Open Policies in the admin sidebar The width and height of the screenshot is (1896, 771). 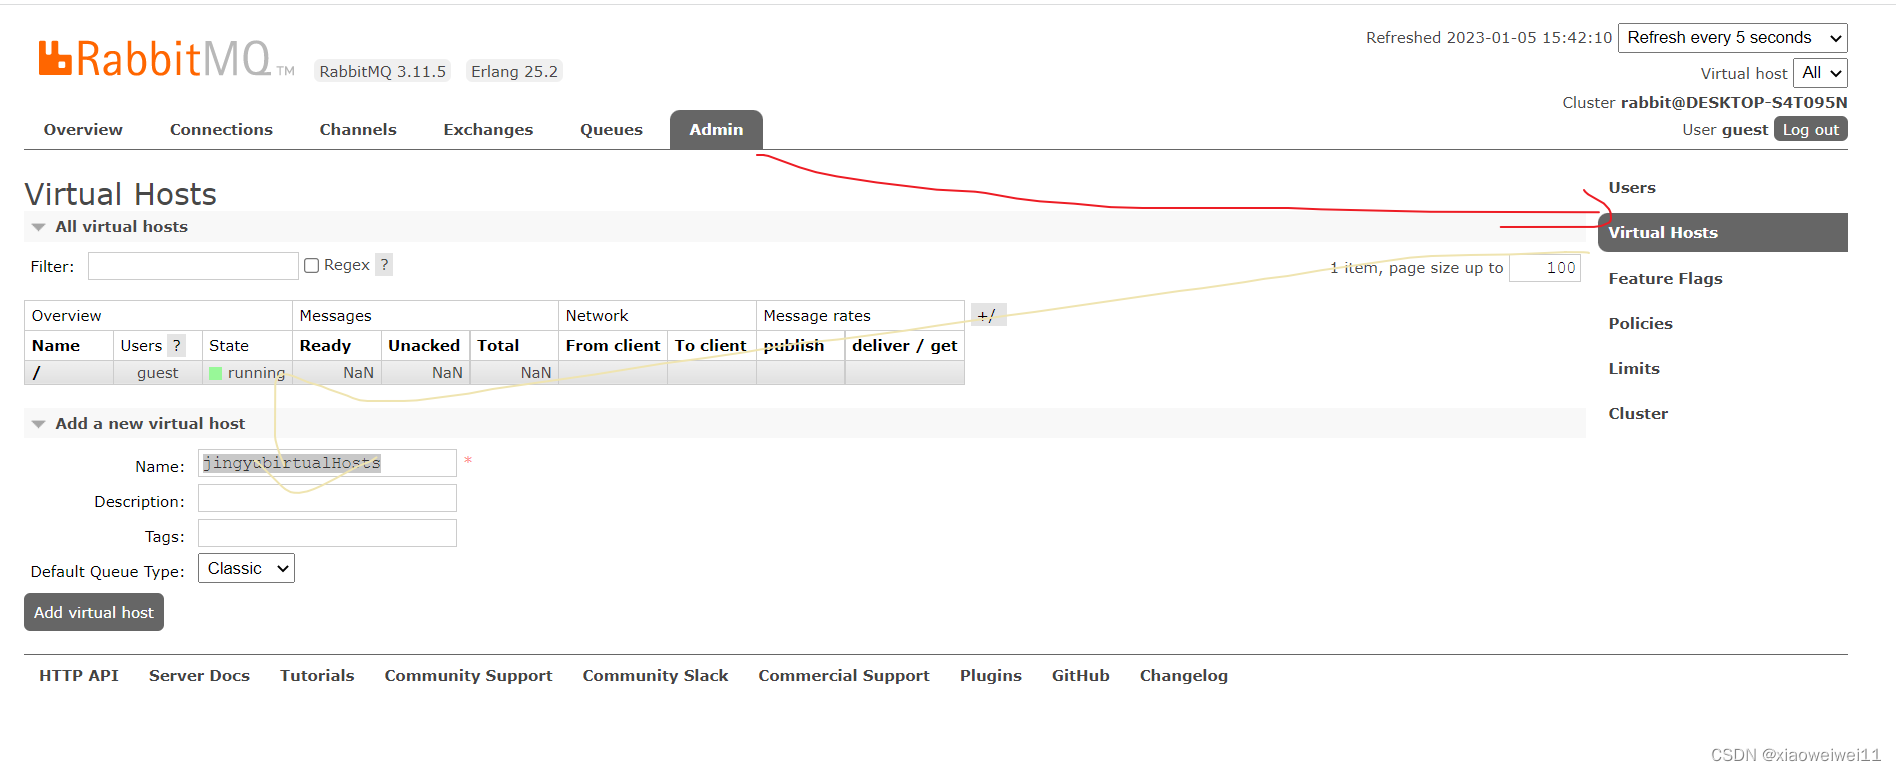(1640, 324)
